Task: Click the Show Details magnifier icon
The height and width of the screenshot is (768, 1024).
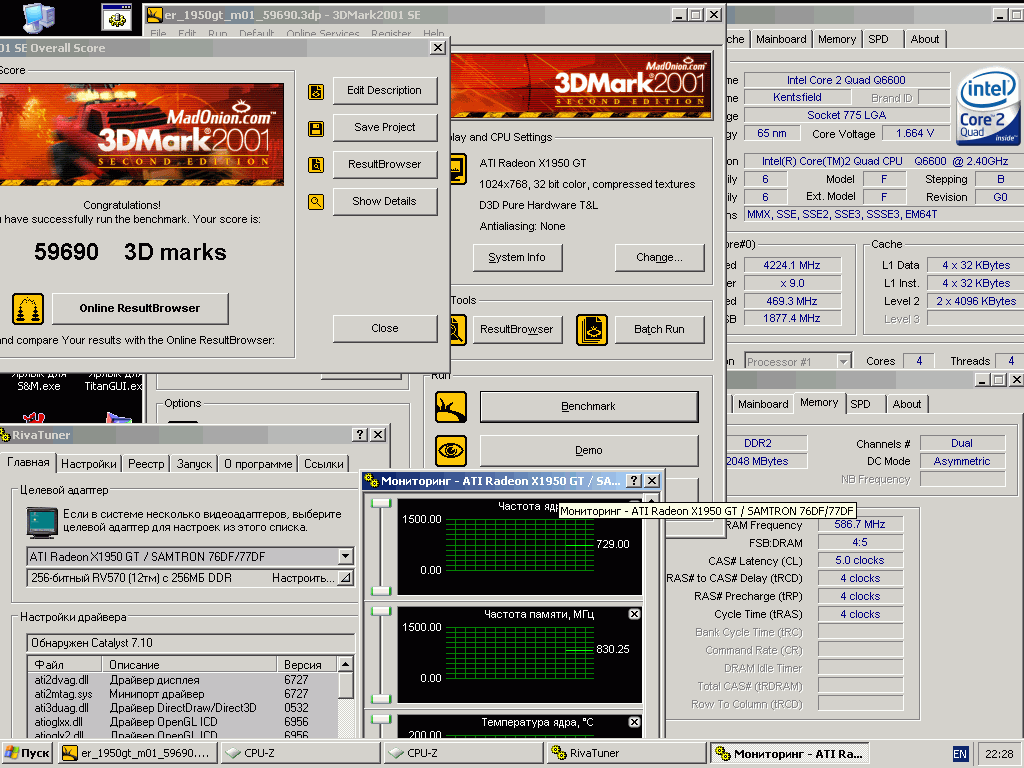Action: [316, 202]
